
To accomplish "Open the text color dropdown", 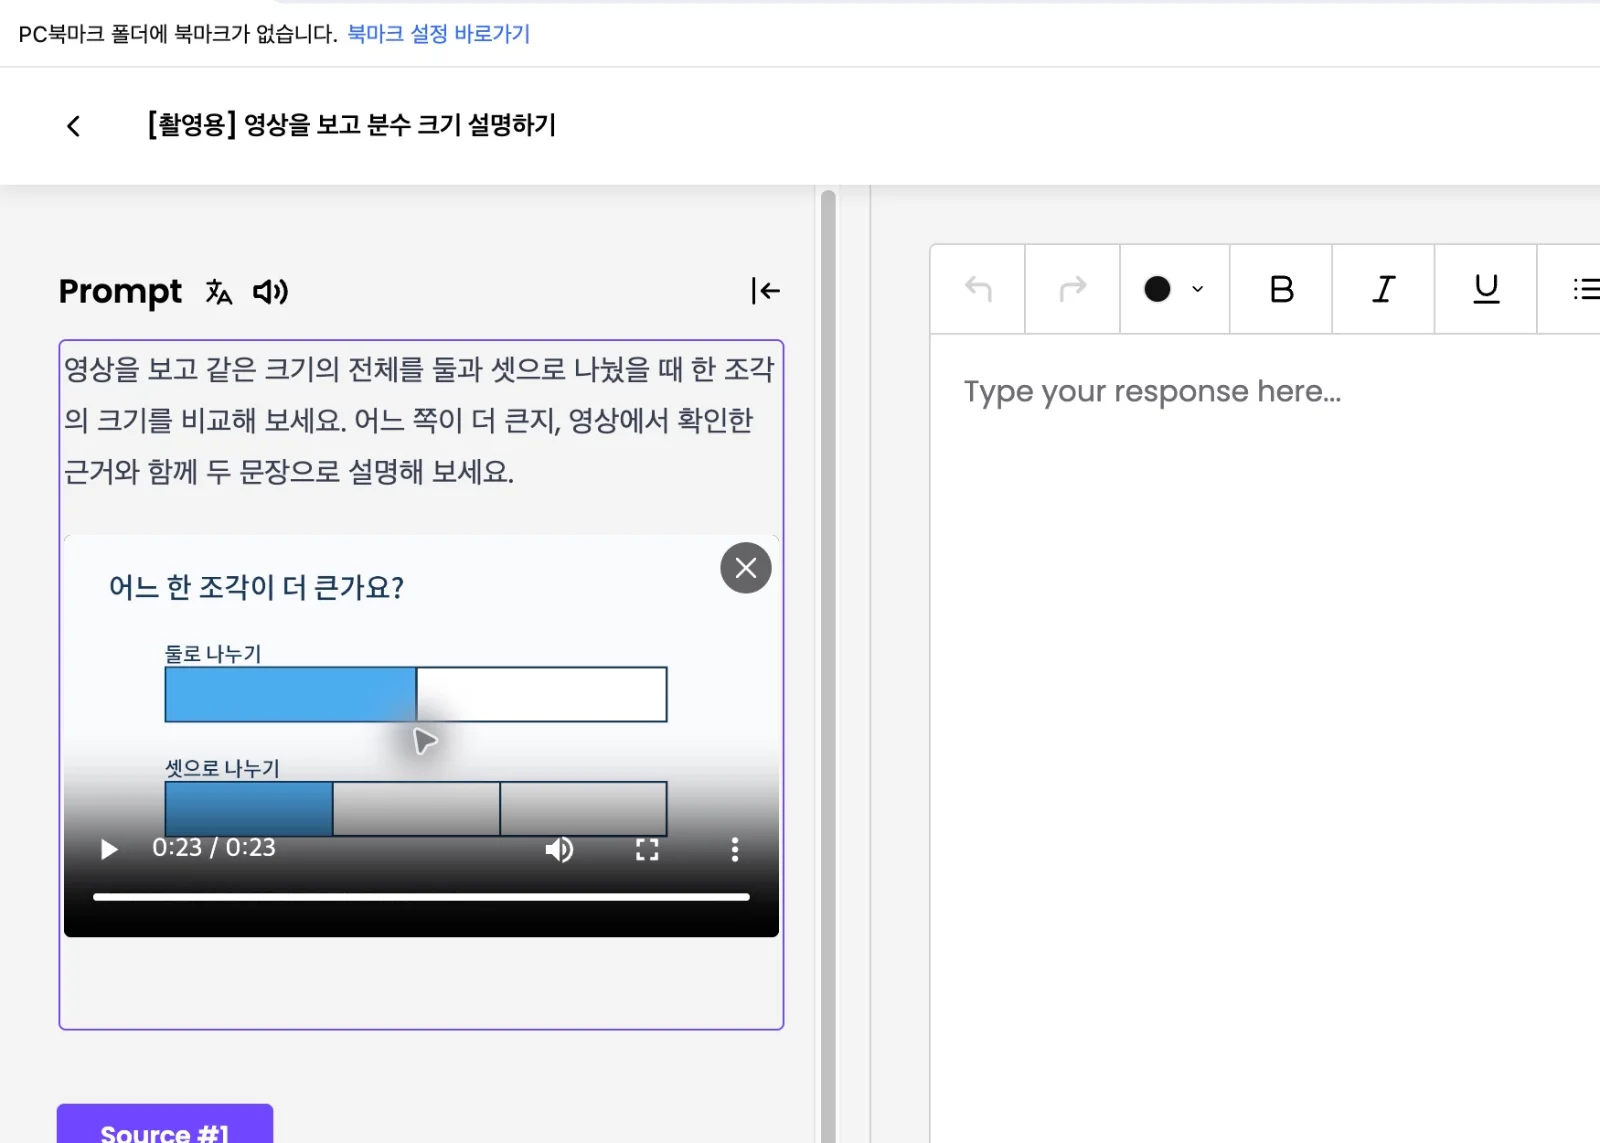I will click(x=1174, y=289).
